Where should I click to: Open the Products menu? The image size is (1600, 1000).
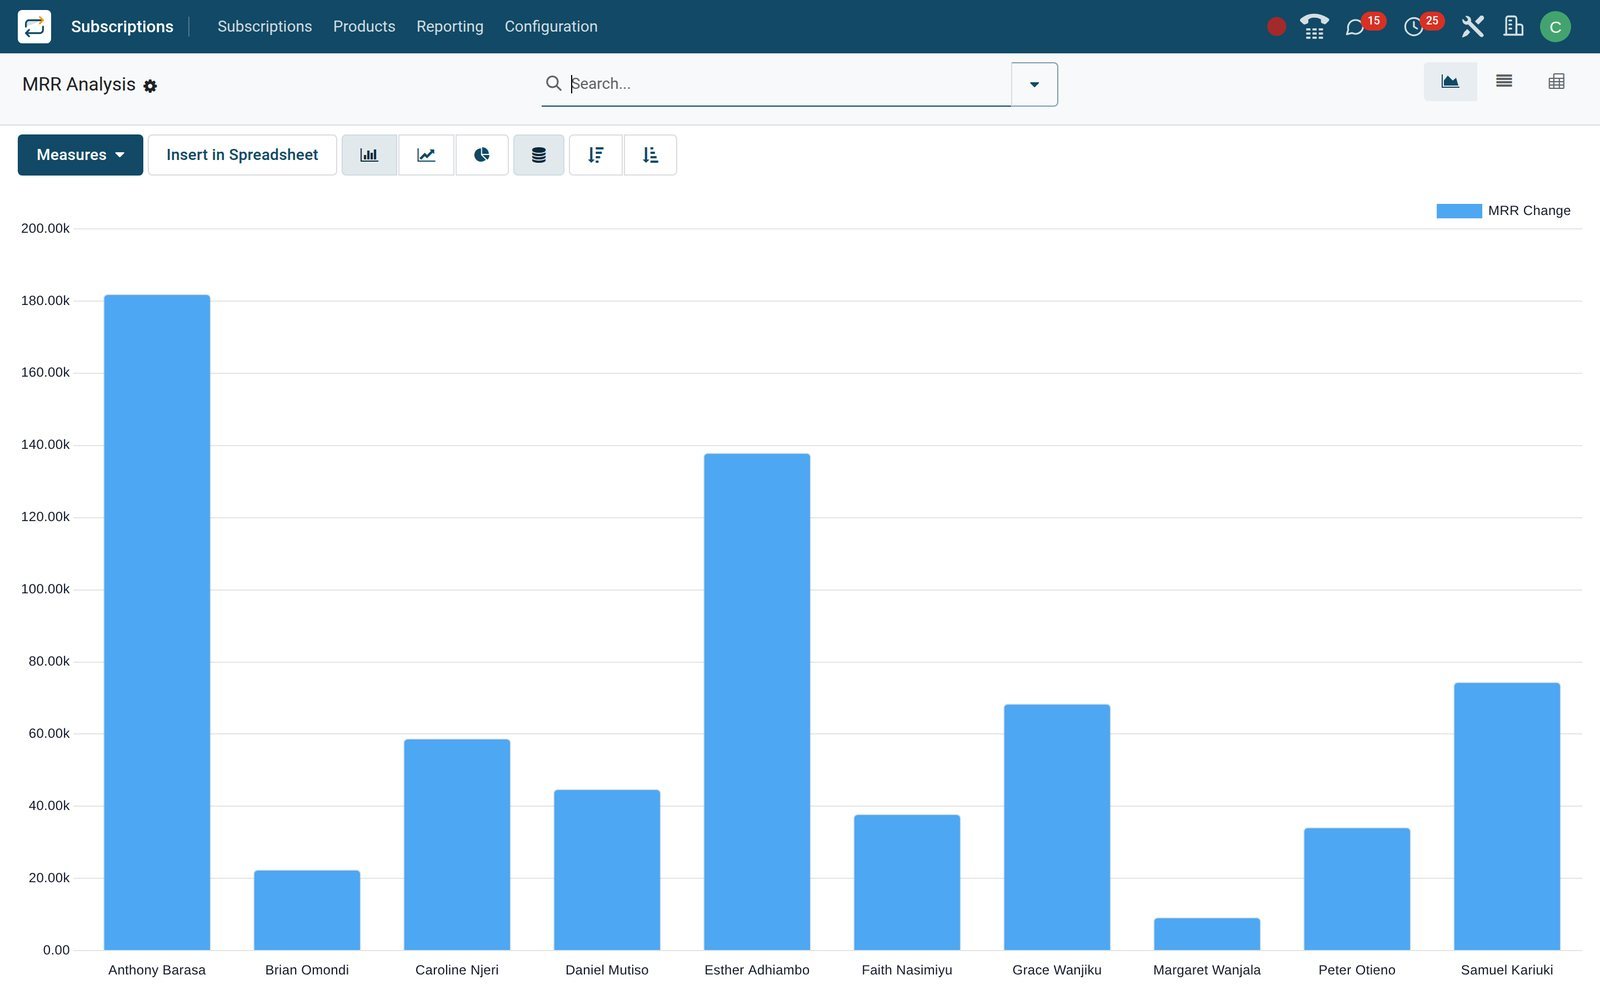[364, 27]
